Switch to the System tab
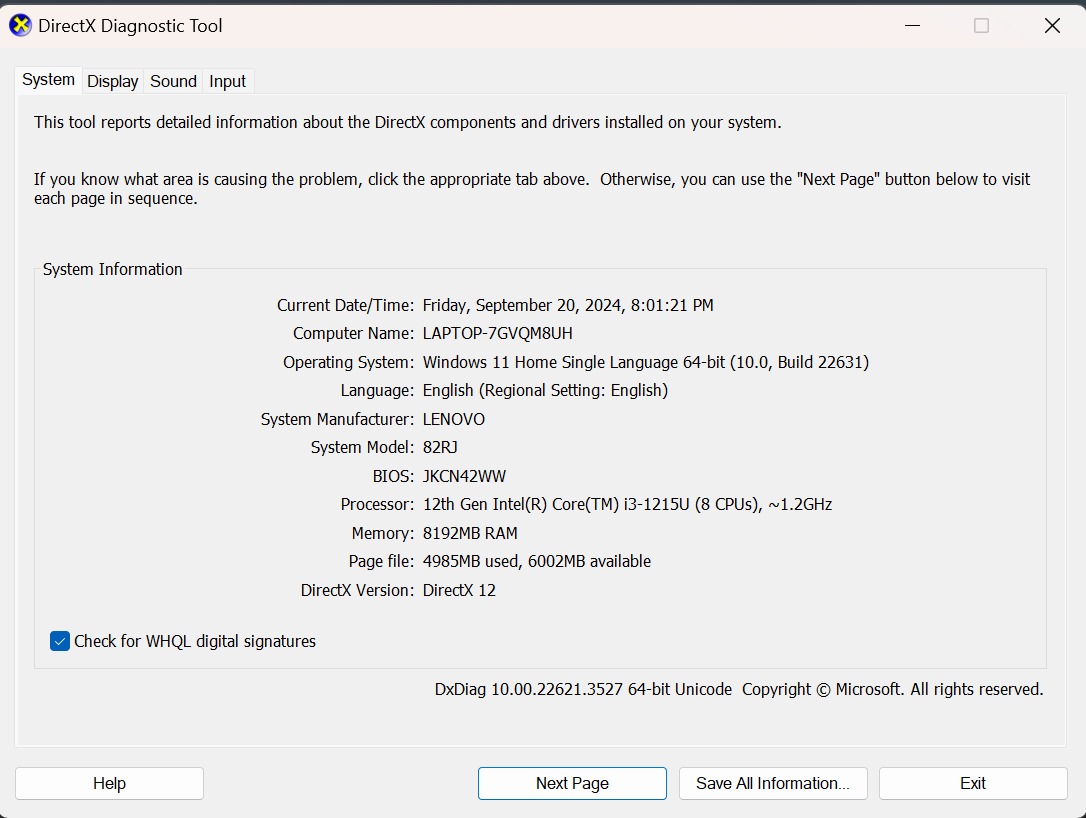The image size is (1086, 818). click(x=48, y=80)
